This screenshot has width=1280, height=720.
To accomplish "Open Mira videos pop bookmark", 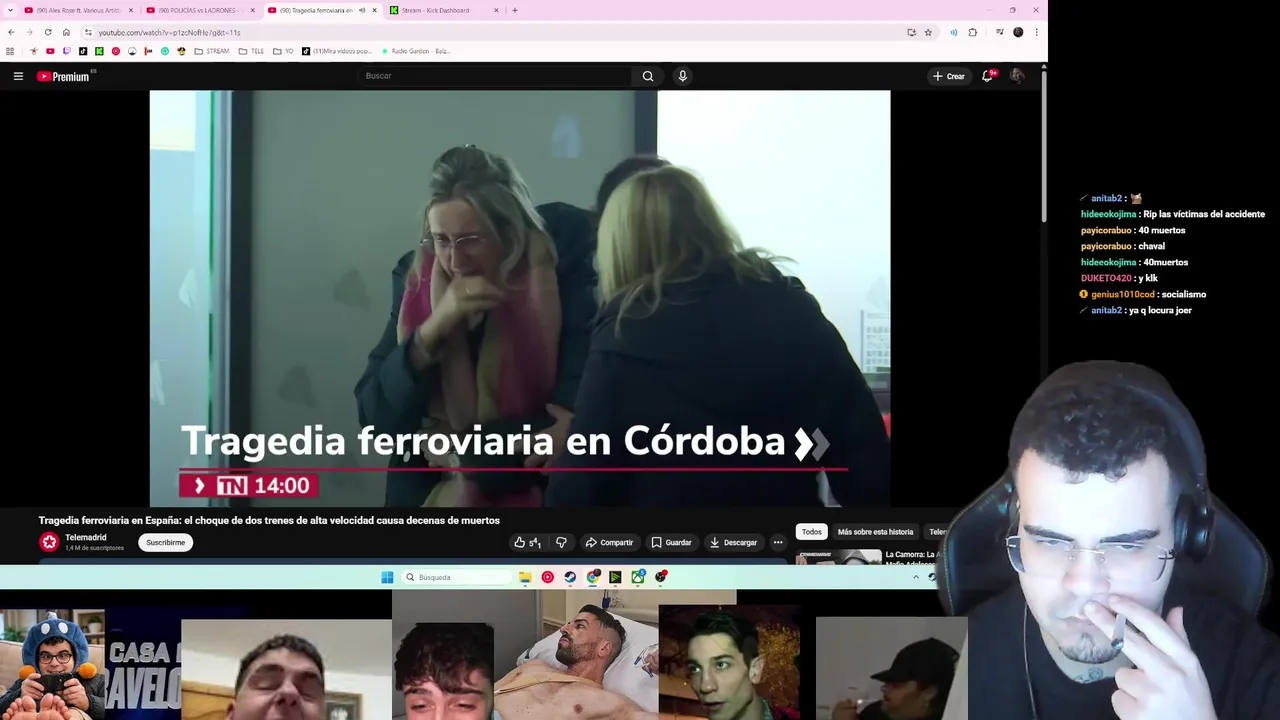I will pyautogui.click(x=339, y=51).
